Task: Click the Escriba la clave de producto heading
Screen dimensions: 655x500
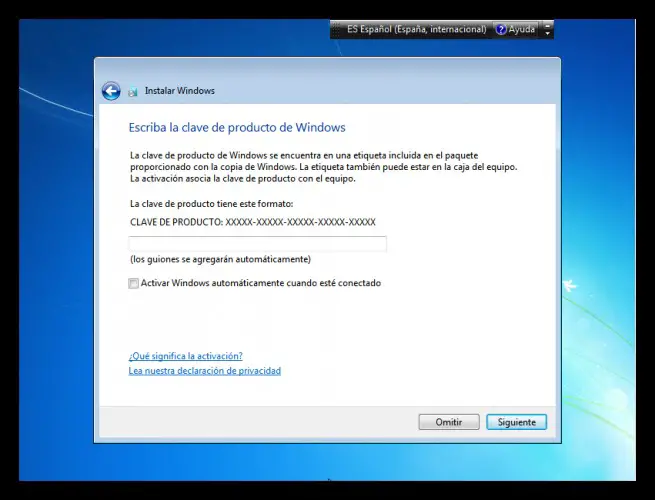Action: [x=237, y=127]
